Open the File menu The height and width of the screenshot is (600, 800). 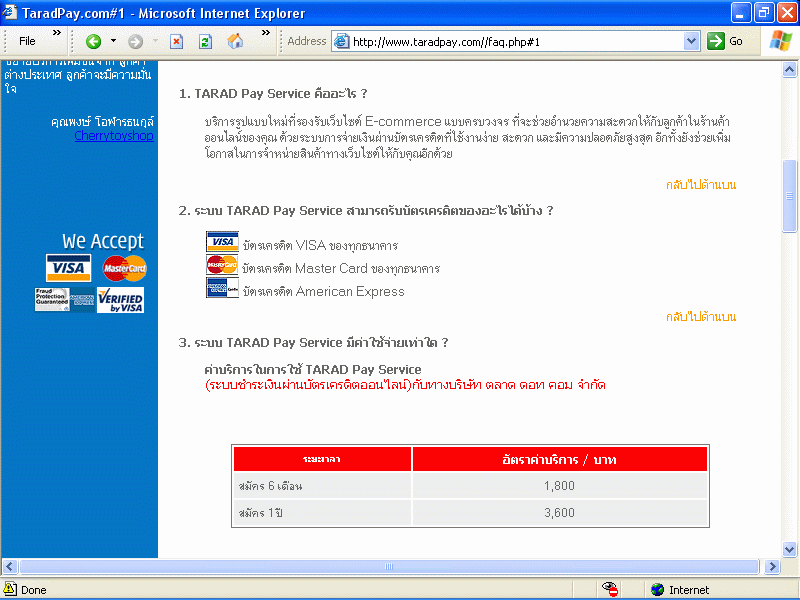click(27, 41)
